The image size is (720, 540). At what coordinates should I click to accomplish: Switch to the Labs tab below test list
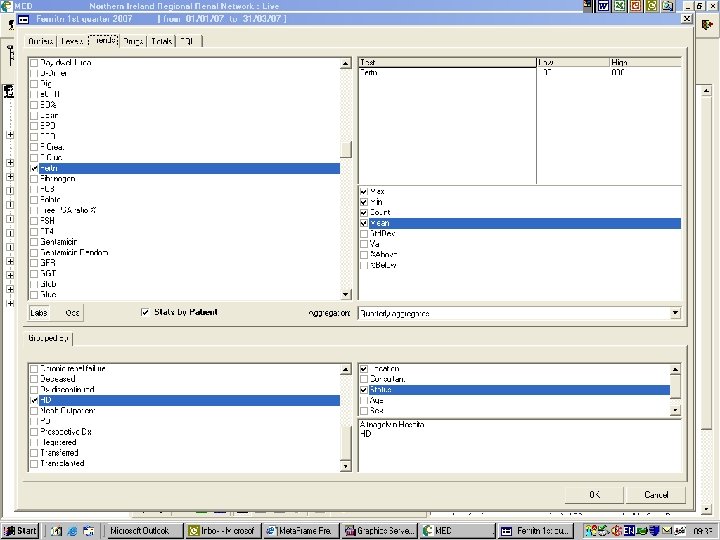tap(39, 313)
